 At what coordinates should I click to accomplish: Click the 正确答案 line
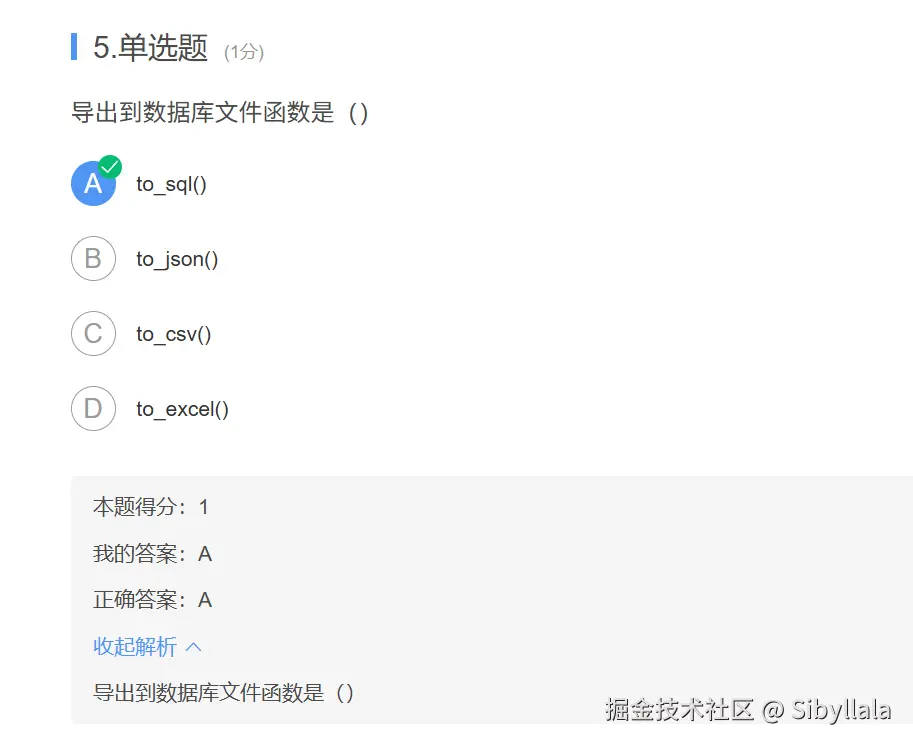pyautogui.click(x=152, y=600)
